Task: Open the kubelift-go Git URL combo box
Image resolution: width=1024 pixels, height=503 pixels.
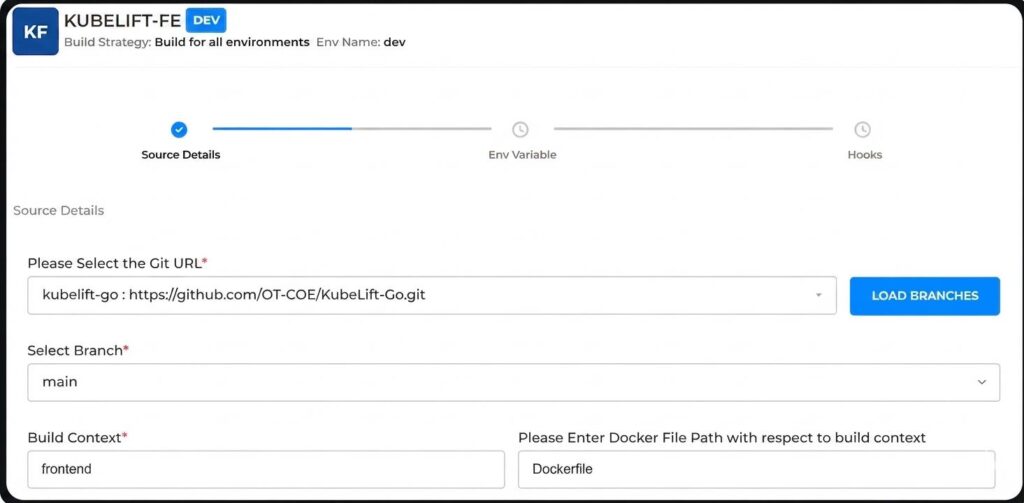Action: click(x=432, y=295)
